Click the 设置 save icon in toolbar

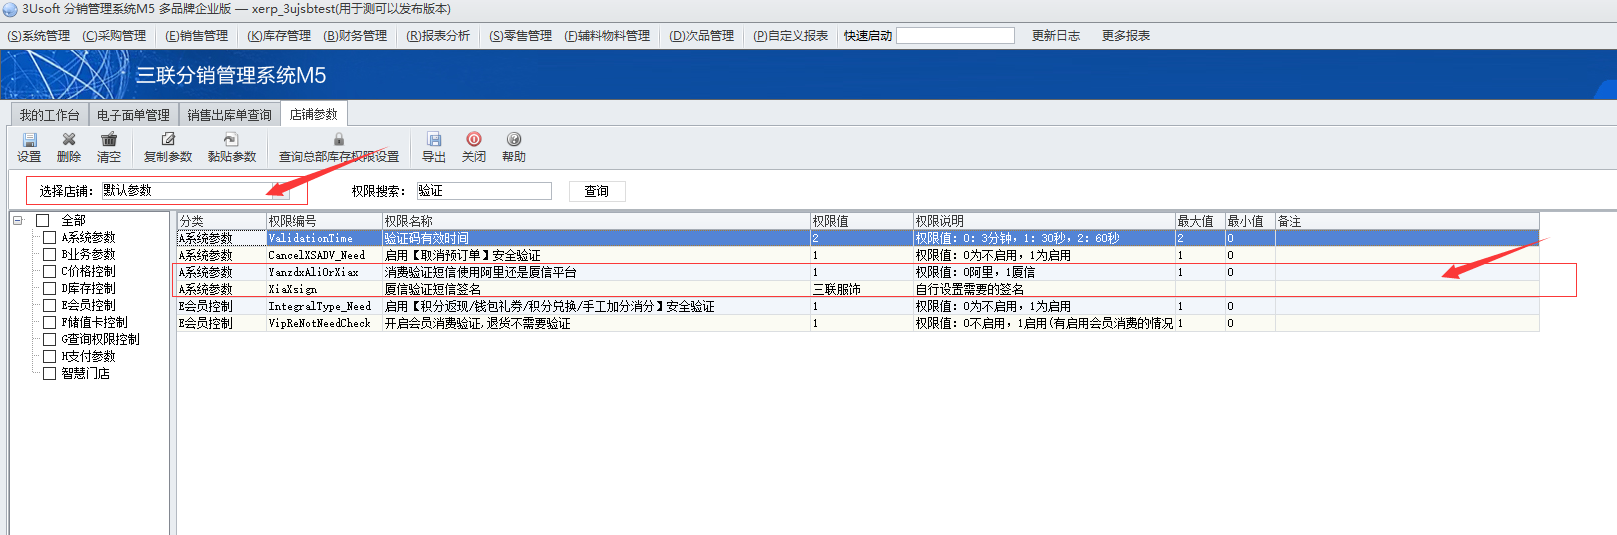29,140
